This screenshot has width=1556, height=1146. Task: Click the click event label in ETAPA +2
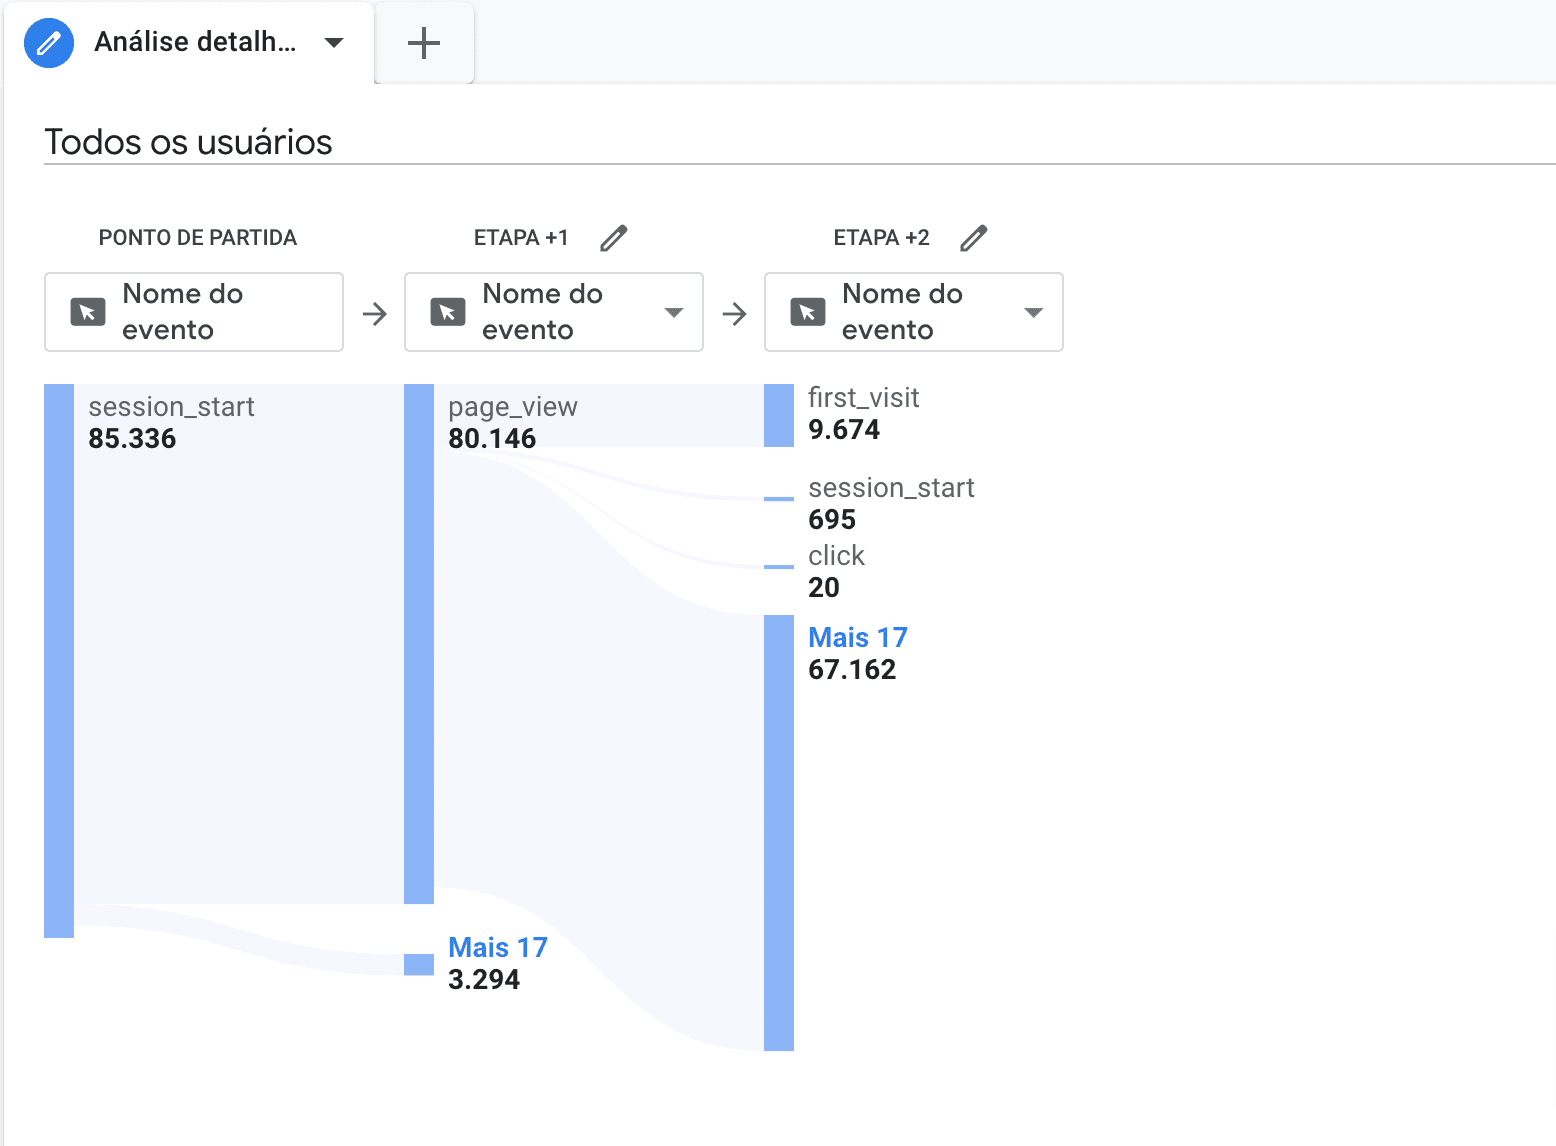click(836, 556)
